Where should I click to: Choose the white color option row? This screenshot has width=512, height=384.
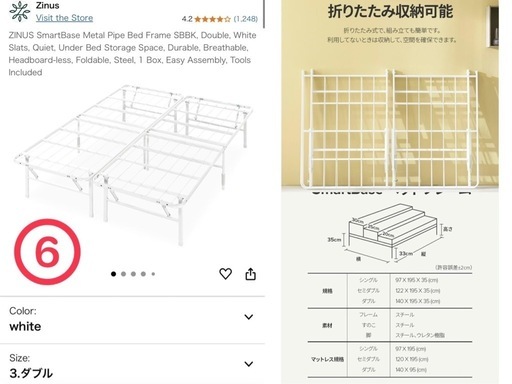point(132,319)
